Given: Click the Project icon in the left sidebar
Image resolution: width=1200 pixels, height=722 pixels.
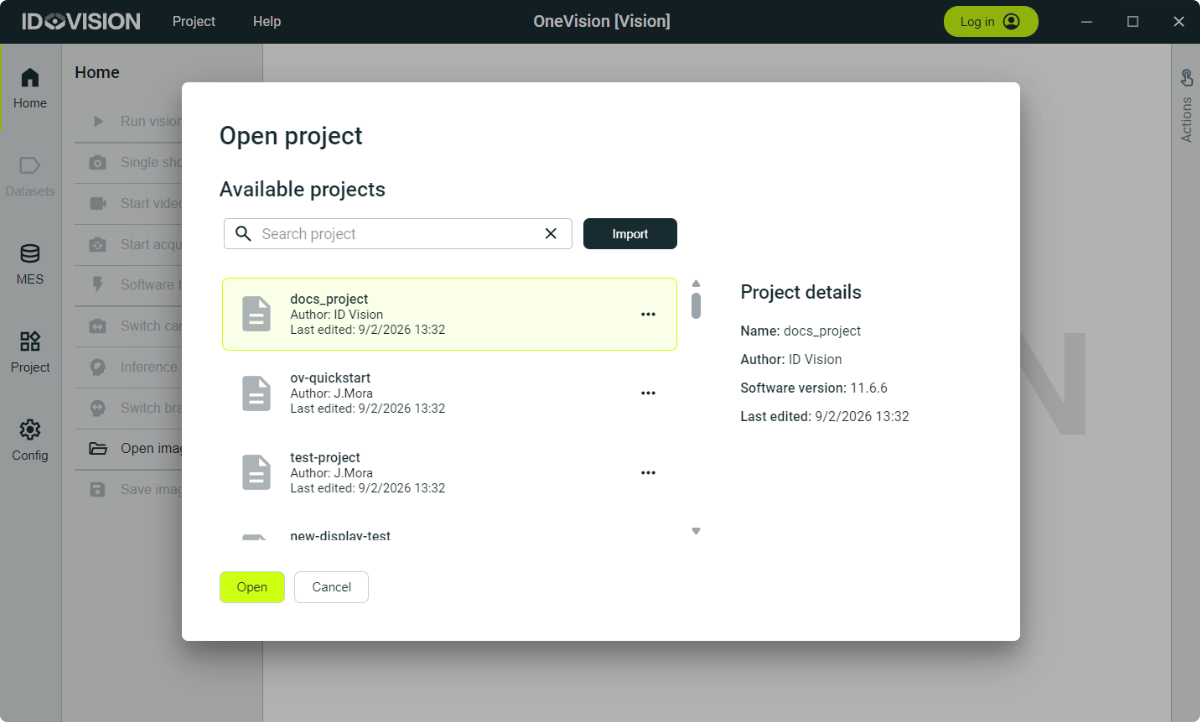Looking at the screenshot, I should 29,350.
